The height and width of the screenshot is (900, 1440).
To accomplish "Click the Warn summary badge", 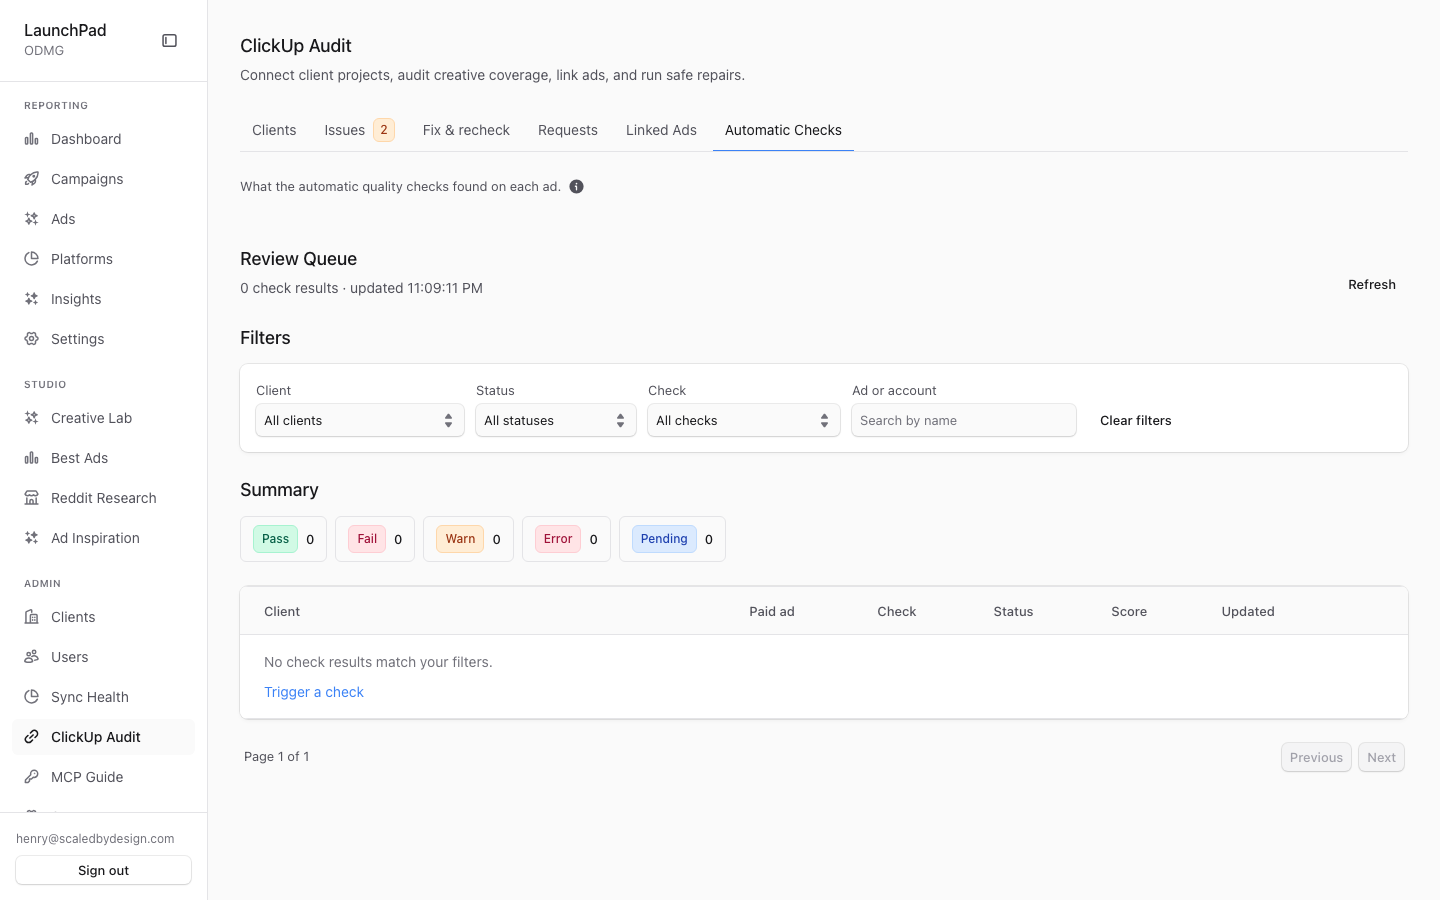I will click(460, 539).
